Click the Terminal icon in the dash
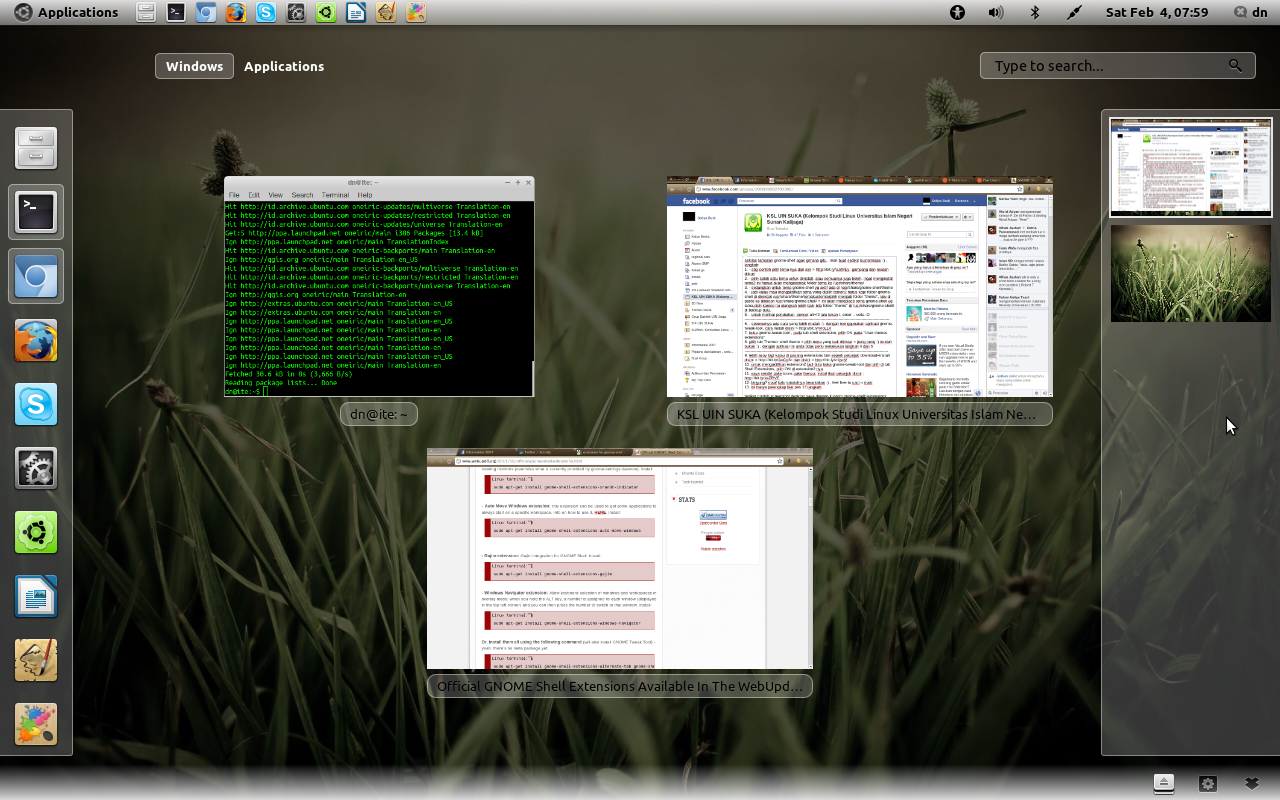Viewport: 1280px width, 800px height. [36, 212]
